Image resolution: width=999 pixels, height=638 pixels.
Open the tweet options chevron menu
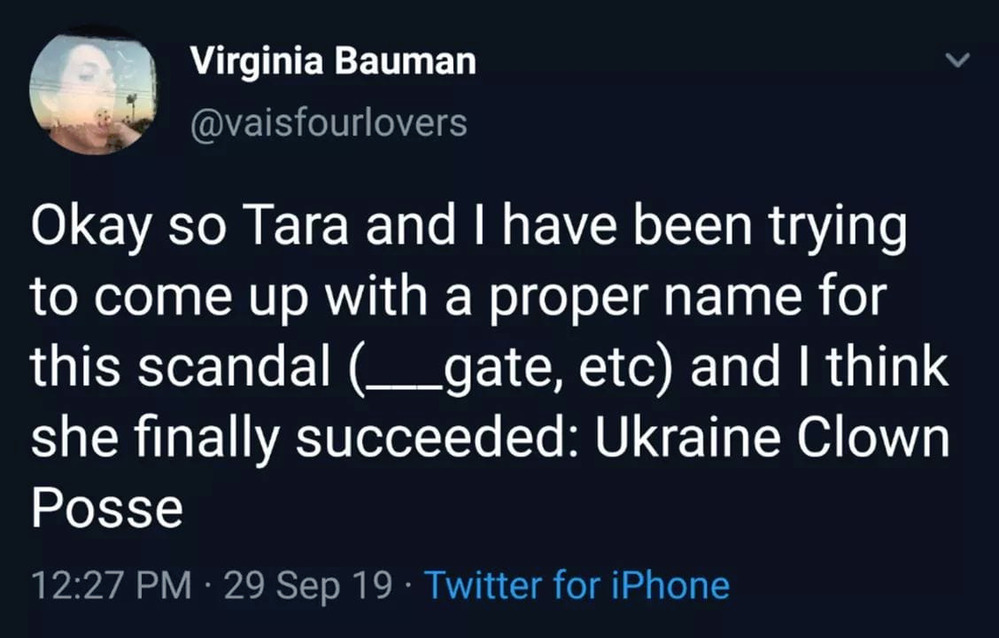pos(957,63)
